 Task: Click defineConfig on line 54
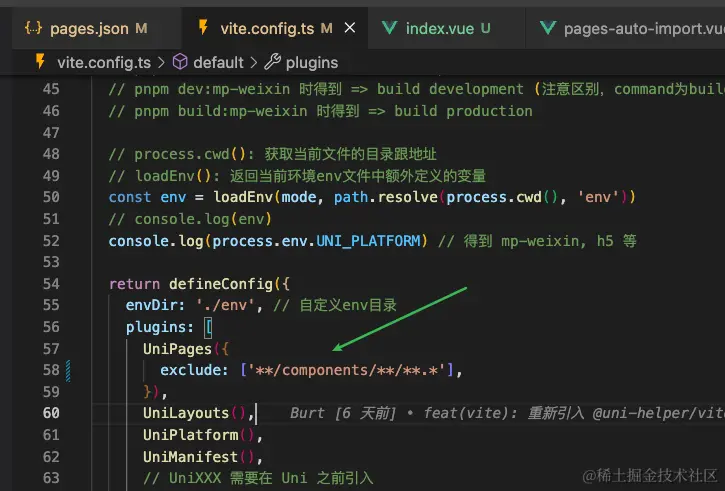[221, 284]
